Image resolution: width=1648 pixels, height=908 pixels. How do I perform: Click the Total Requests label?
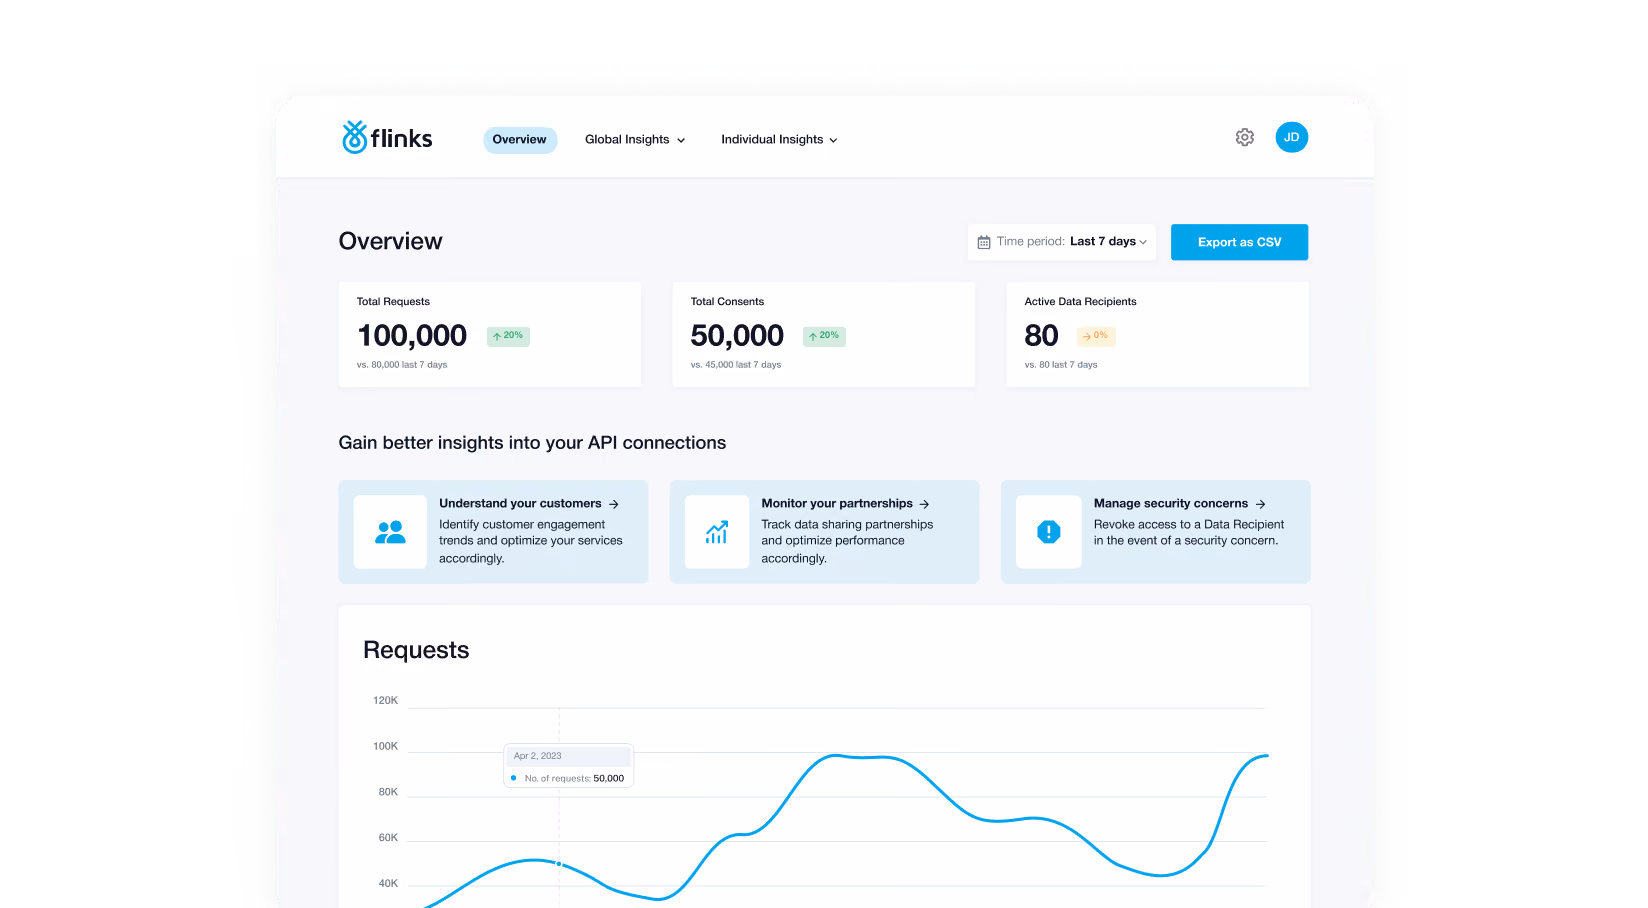[x=393, y=302]
